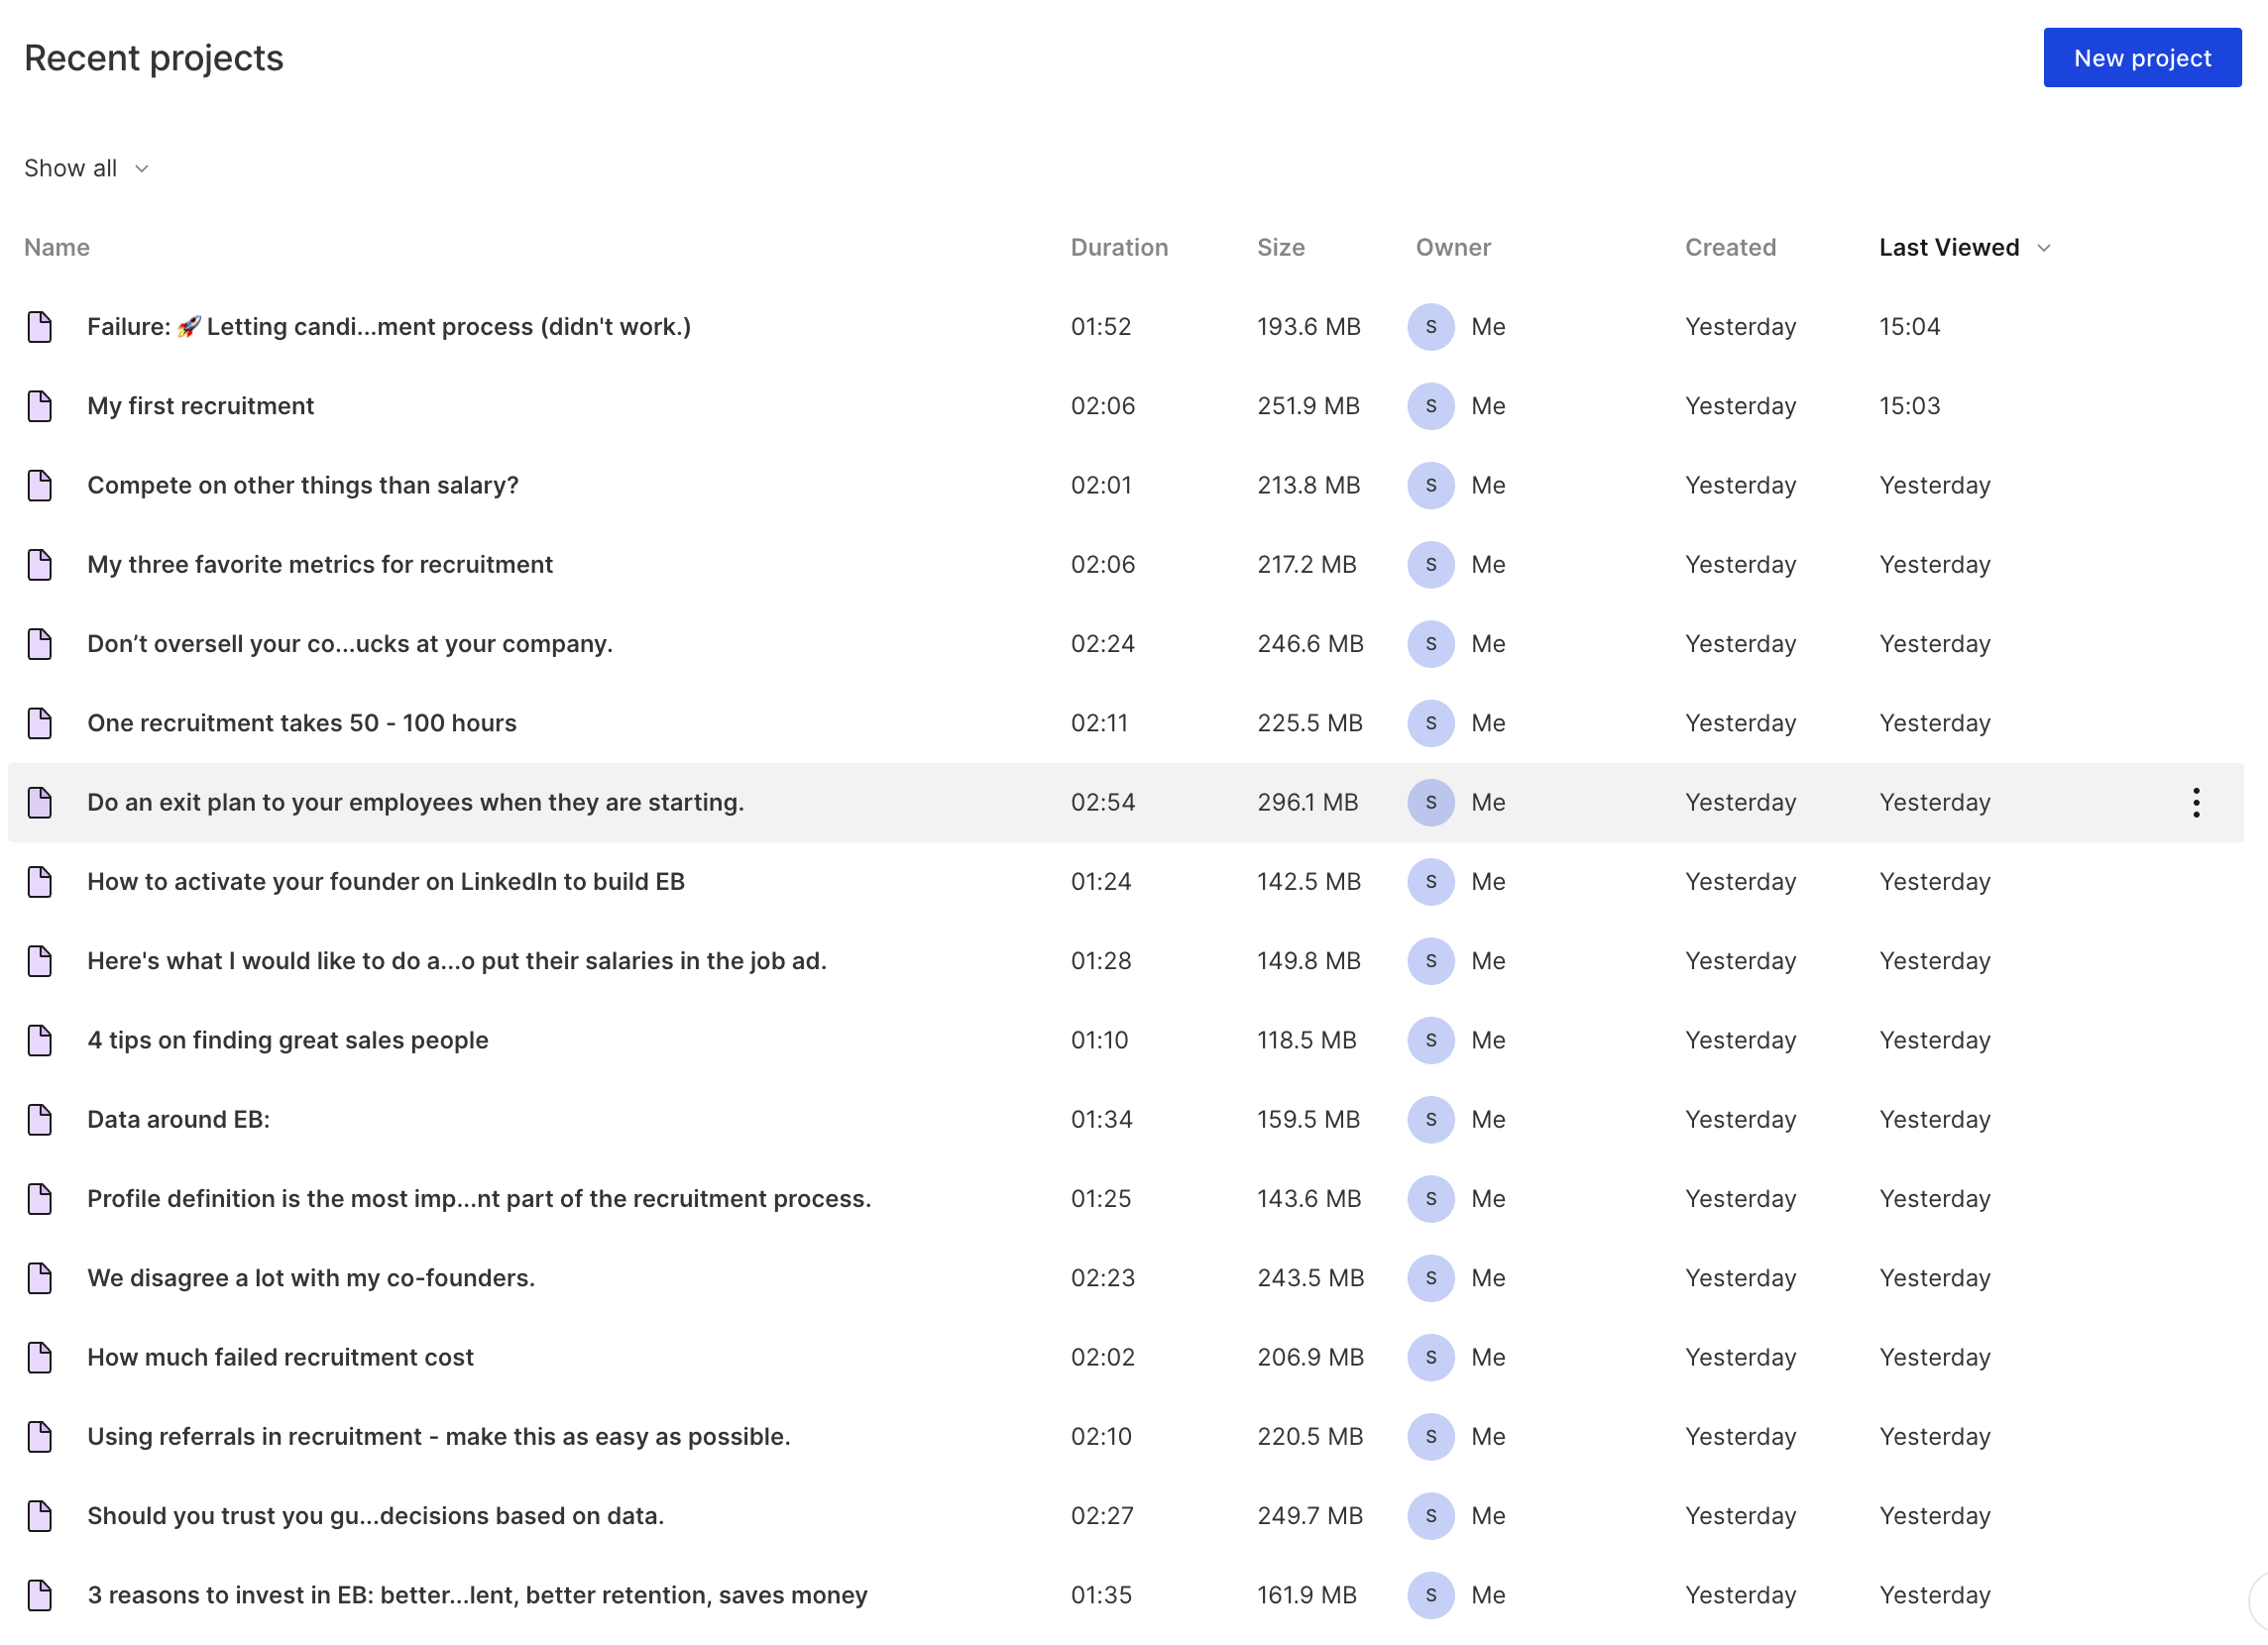This screenshot has width=2268, height=1645.
Task: Open 'Should you trust you gu...decisions based on data.'
Action: (376, 1516)
